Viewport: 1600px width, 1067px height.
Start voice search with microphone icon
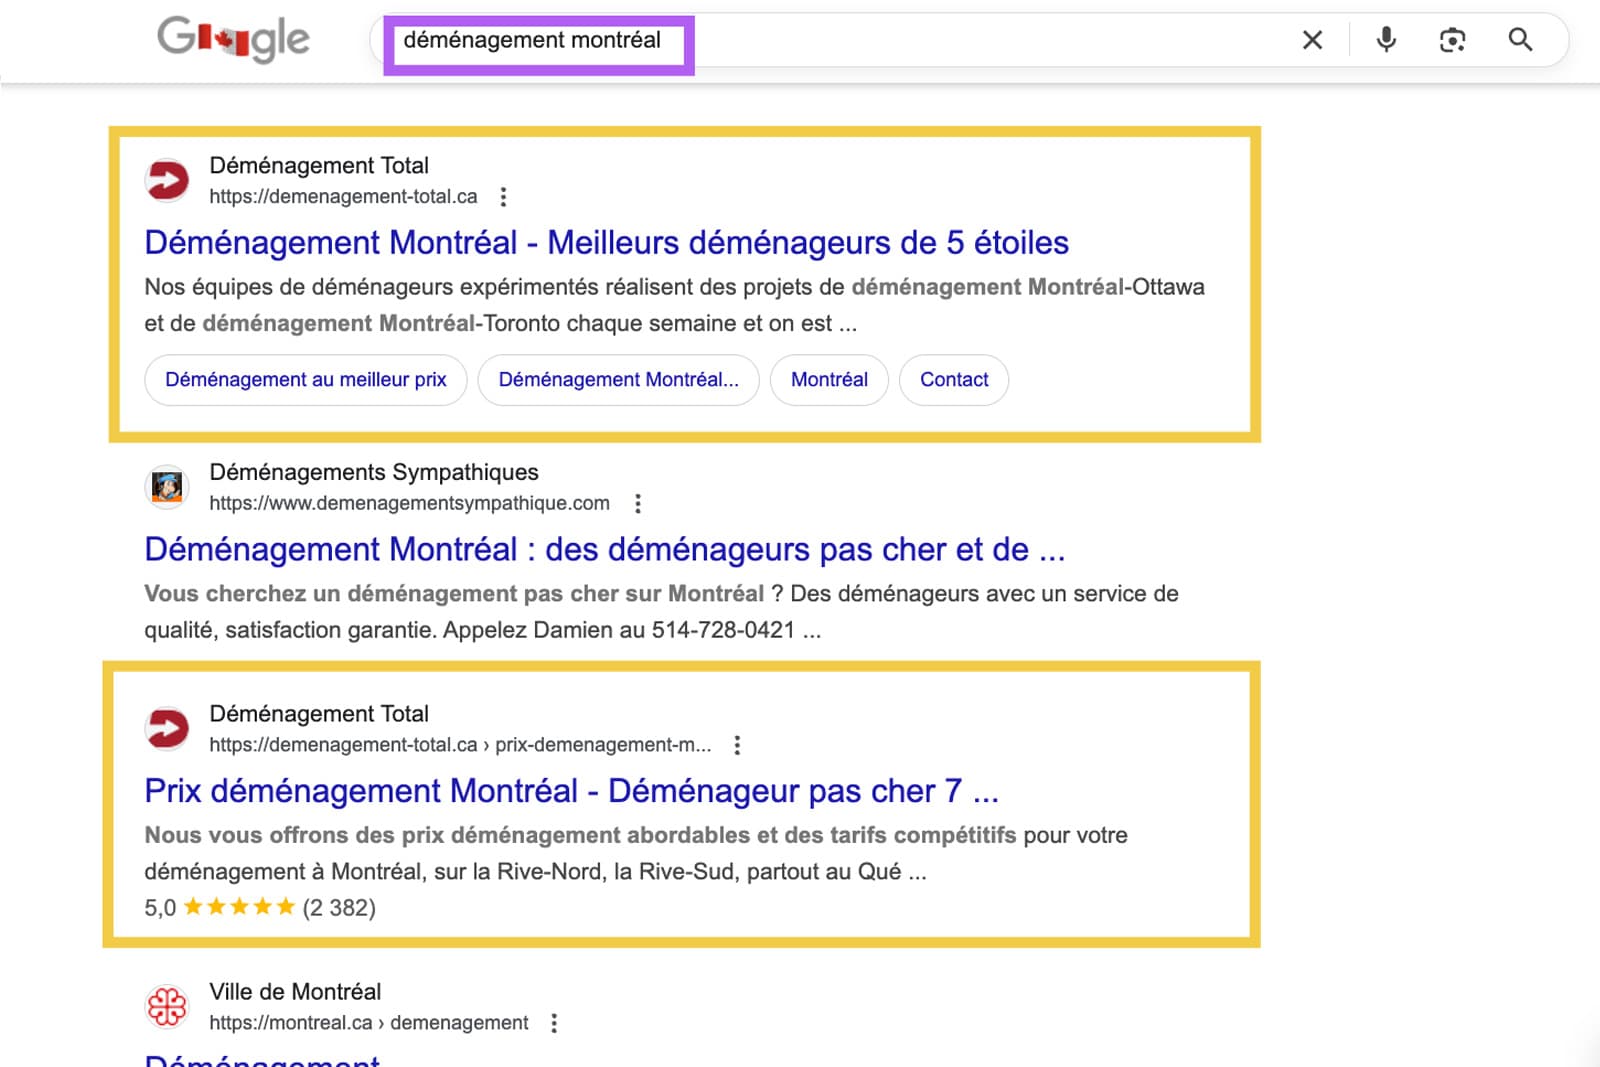(x=1386, y=40)
